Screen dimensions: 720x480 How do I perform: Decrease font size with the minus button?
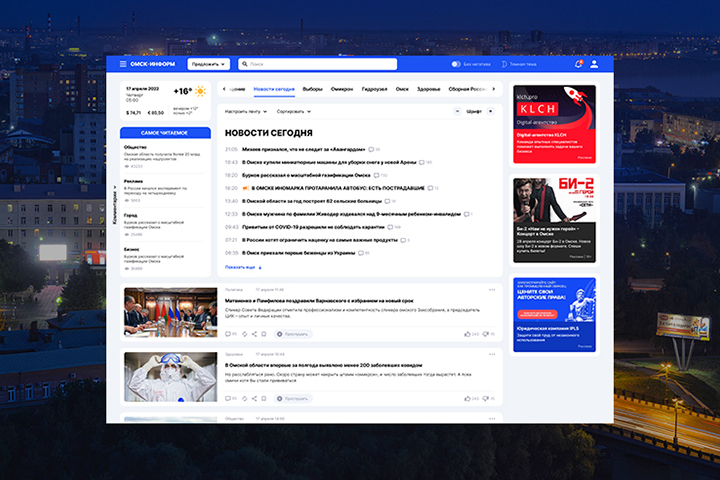[457, 112]
